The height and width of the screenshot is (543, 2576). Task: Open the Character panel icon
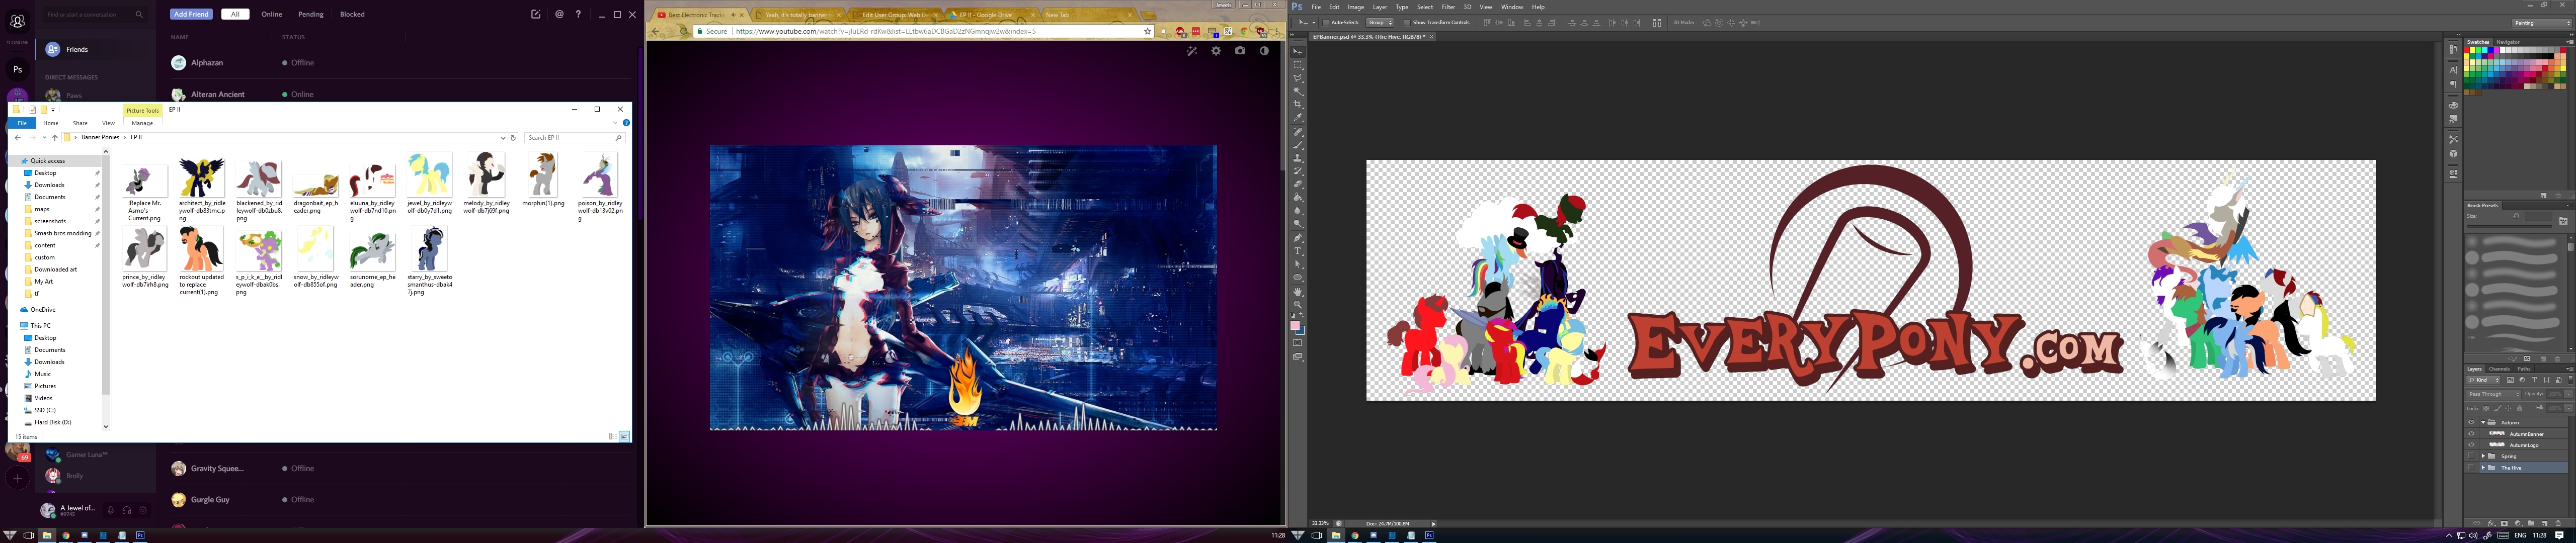click(x=2454, y=70)
